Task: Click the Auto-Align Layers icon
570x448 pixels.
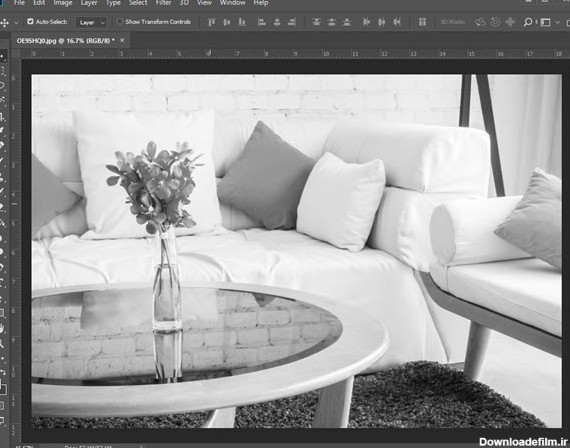Action: tap(422, 22)
